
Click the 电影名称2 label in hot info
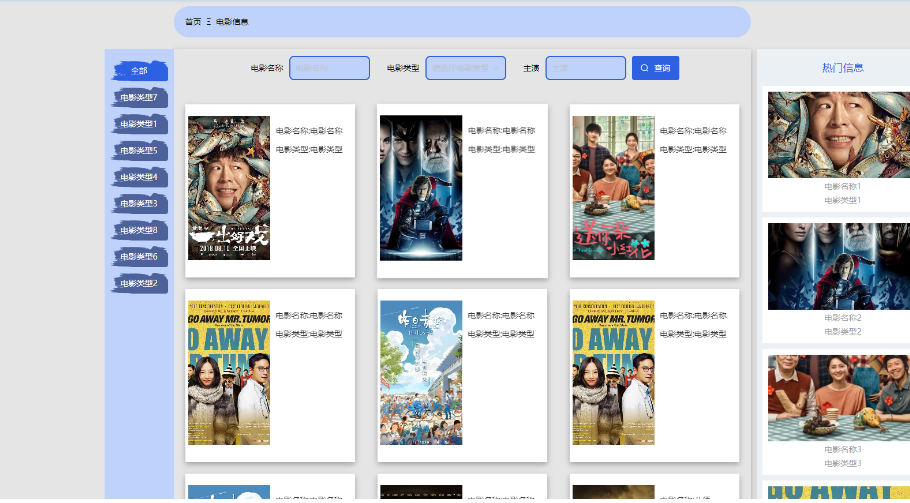843,318
